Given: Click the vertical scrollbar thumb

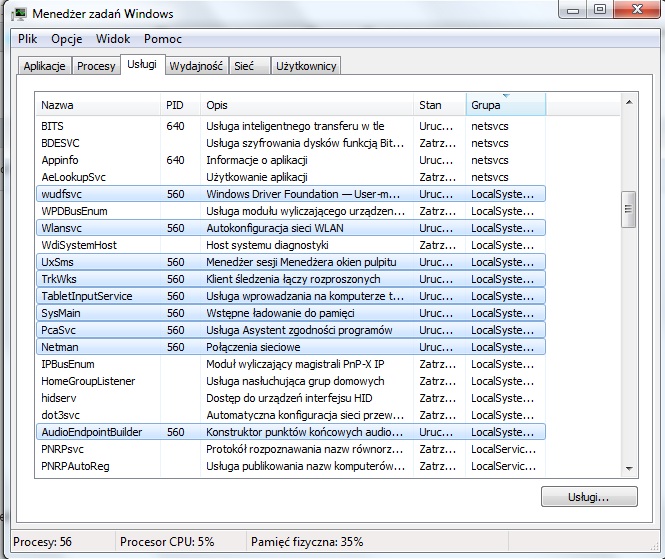Looking at the screenshot, I should click(629, 210).
